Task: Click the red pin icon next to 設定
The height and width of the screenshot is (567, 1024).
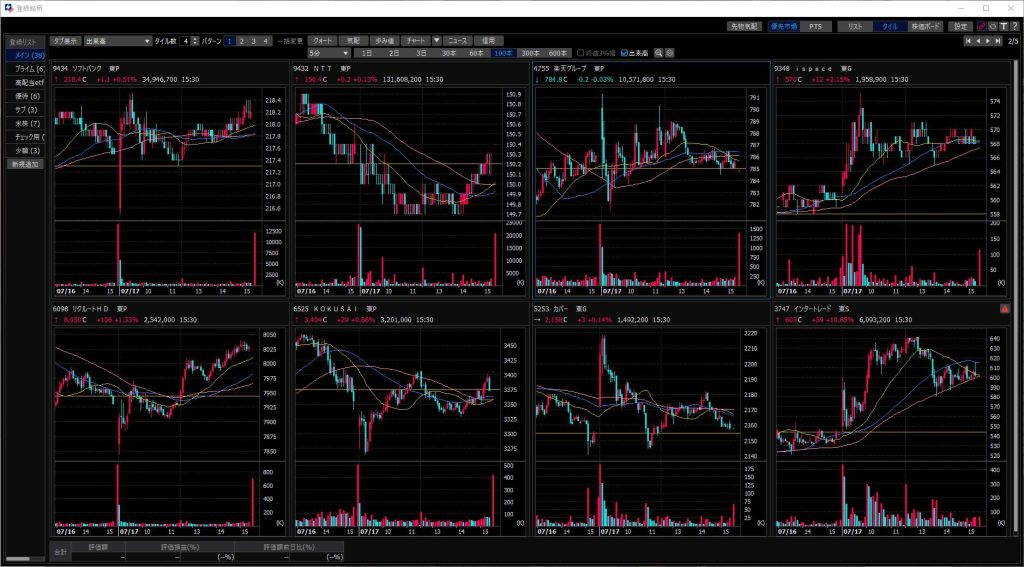Action: click(x=981, y=26)
